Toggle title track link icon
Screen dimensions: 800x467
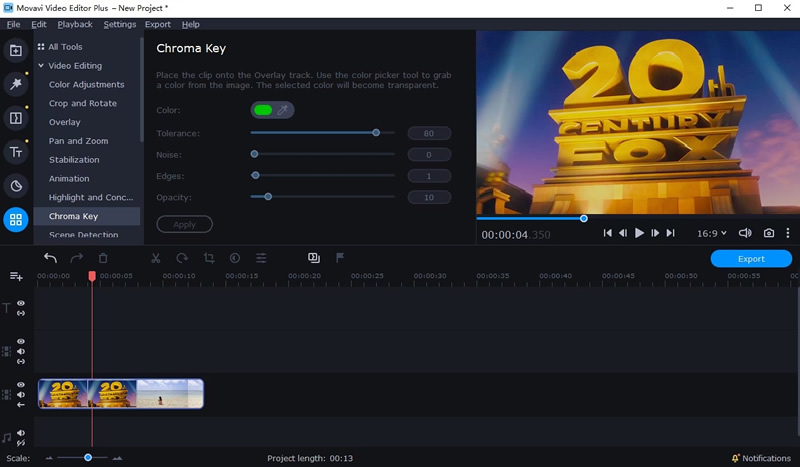(x=21, y=313)
